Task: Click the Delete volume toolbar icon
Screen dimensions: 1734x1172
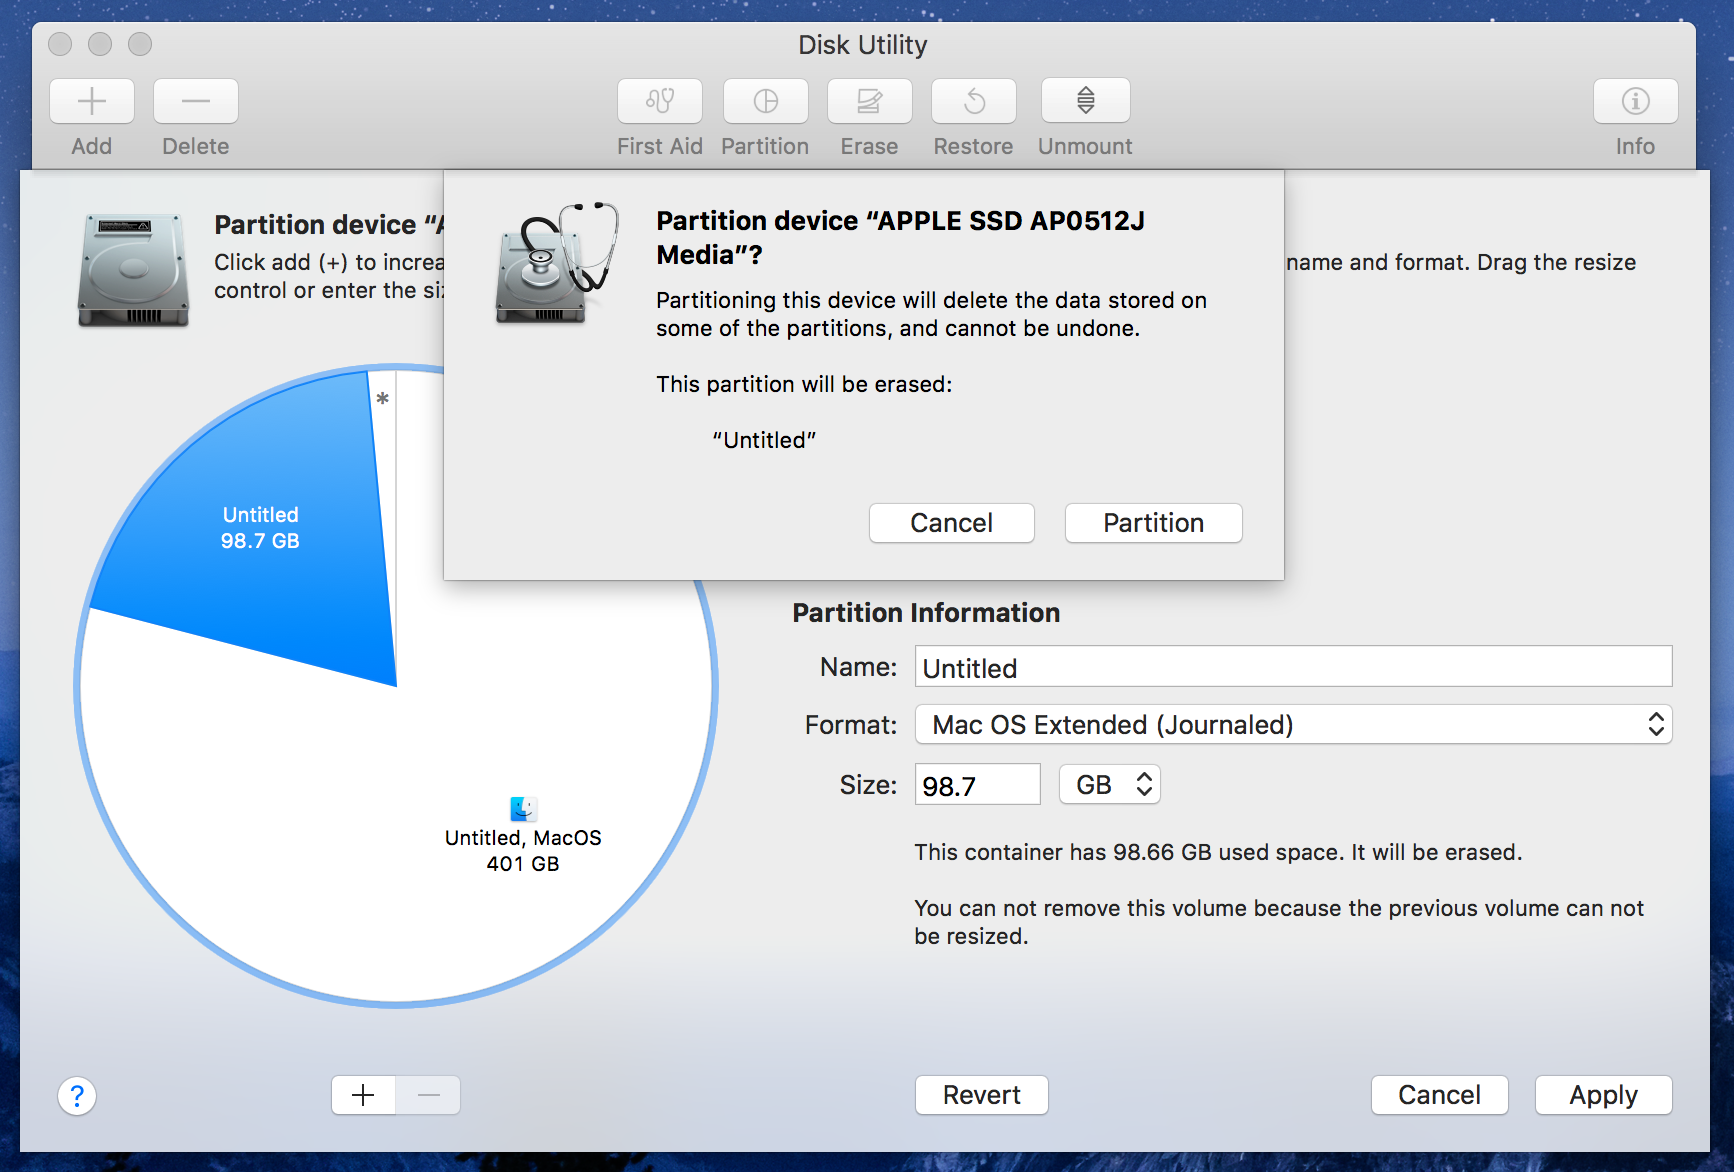Action: [196, 101]
